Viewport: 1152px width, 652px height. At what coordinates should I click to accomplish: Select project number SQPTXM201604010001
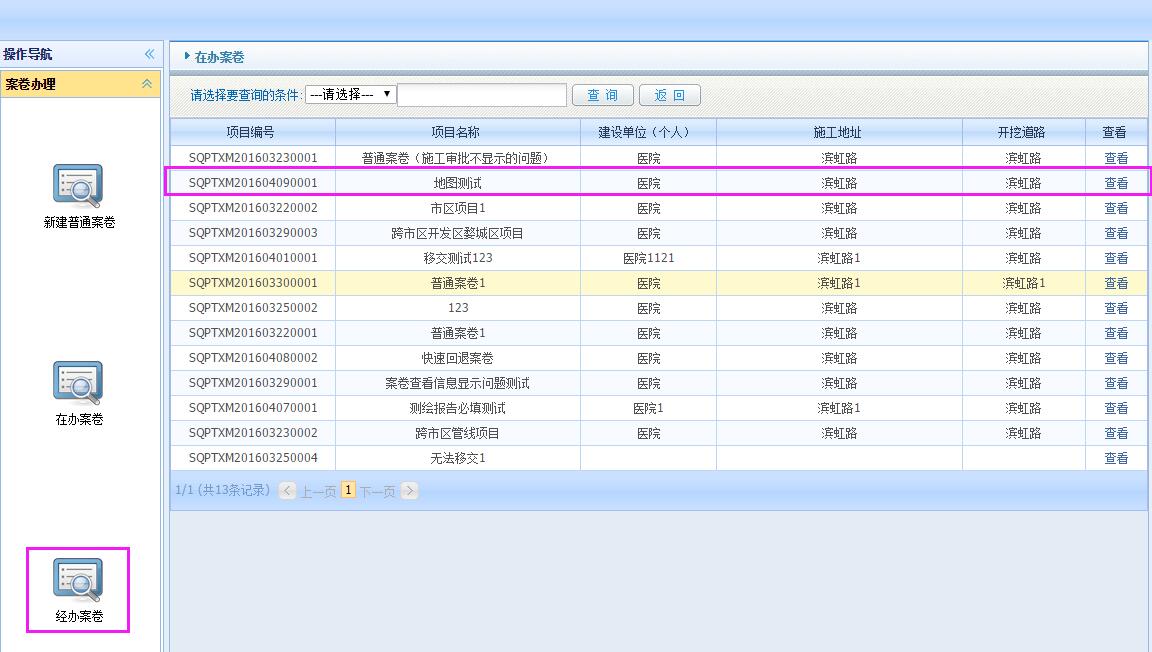[253, 258]
